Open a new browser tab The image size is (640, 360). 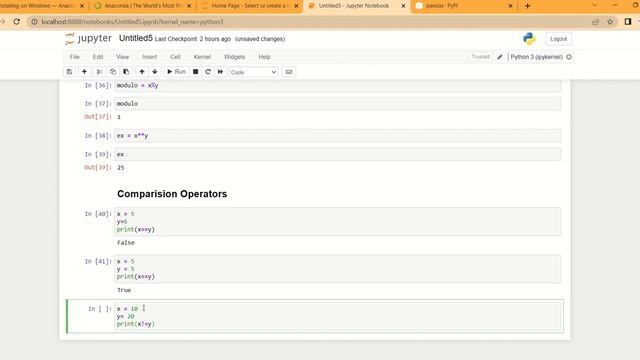coord(527,6)
